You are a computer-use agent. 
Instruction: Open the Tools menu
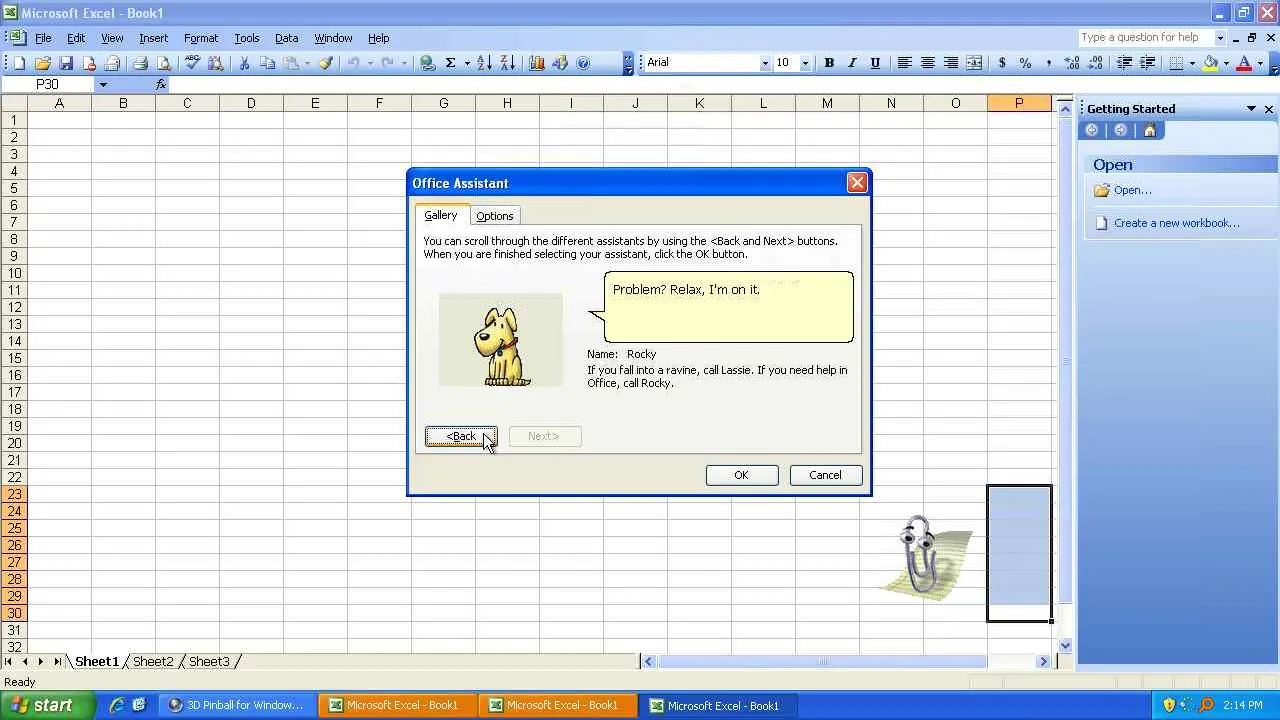(246, 38)
